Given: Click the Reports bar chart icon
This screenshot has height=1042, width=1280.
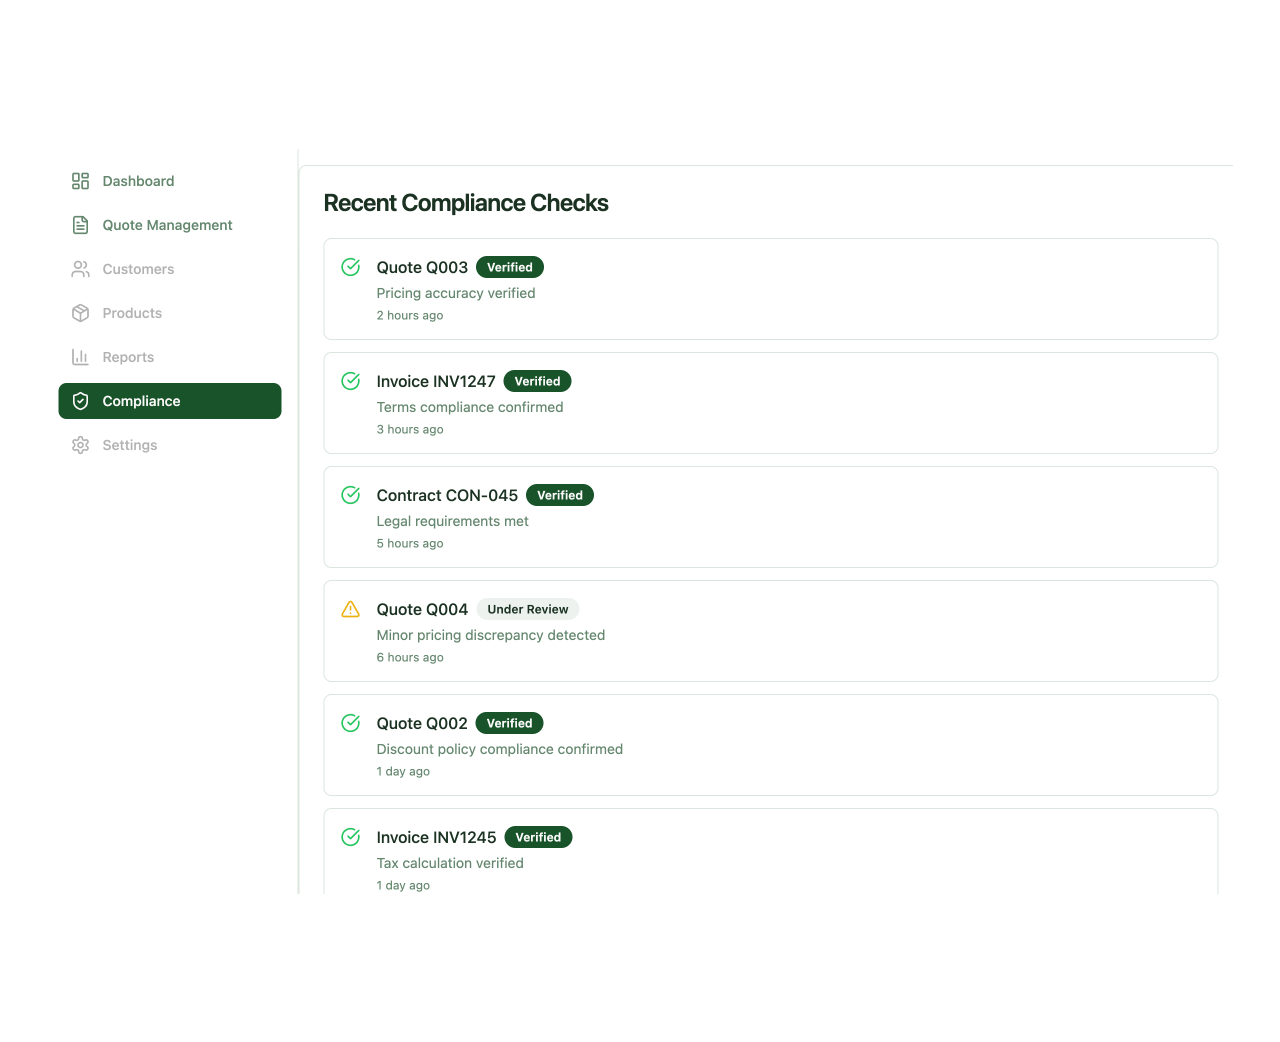Looking at the screenshot, I should click(x=80, y=357).
